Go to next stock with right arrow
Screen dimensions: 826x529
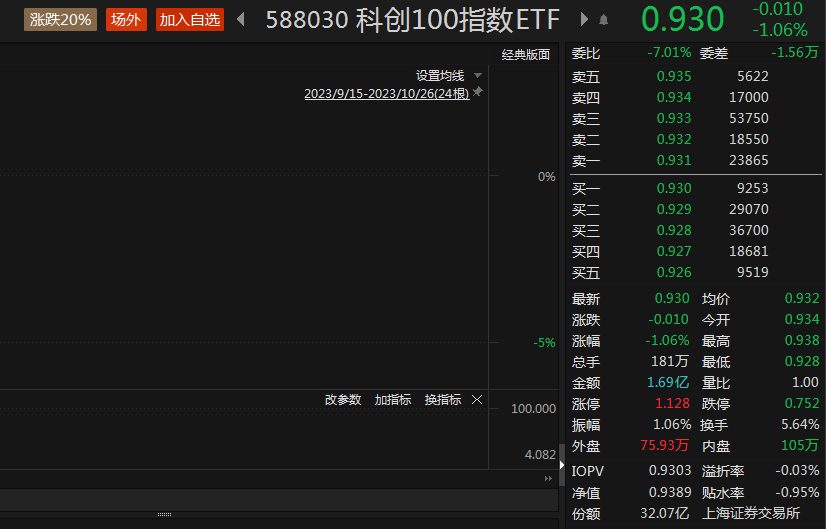point(584,19)
